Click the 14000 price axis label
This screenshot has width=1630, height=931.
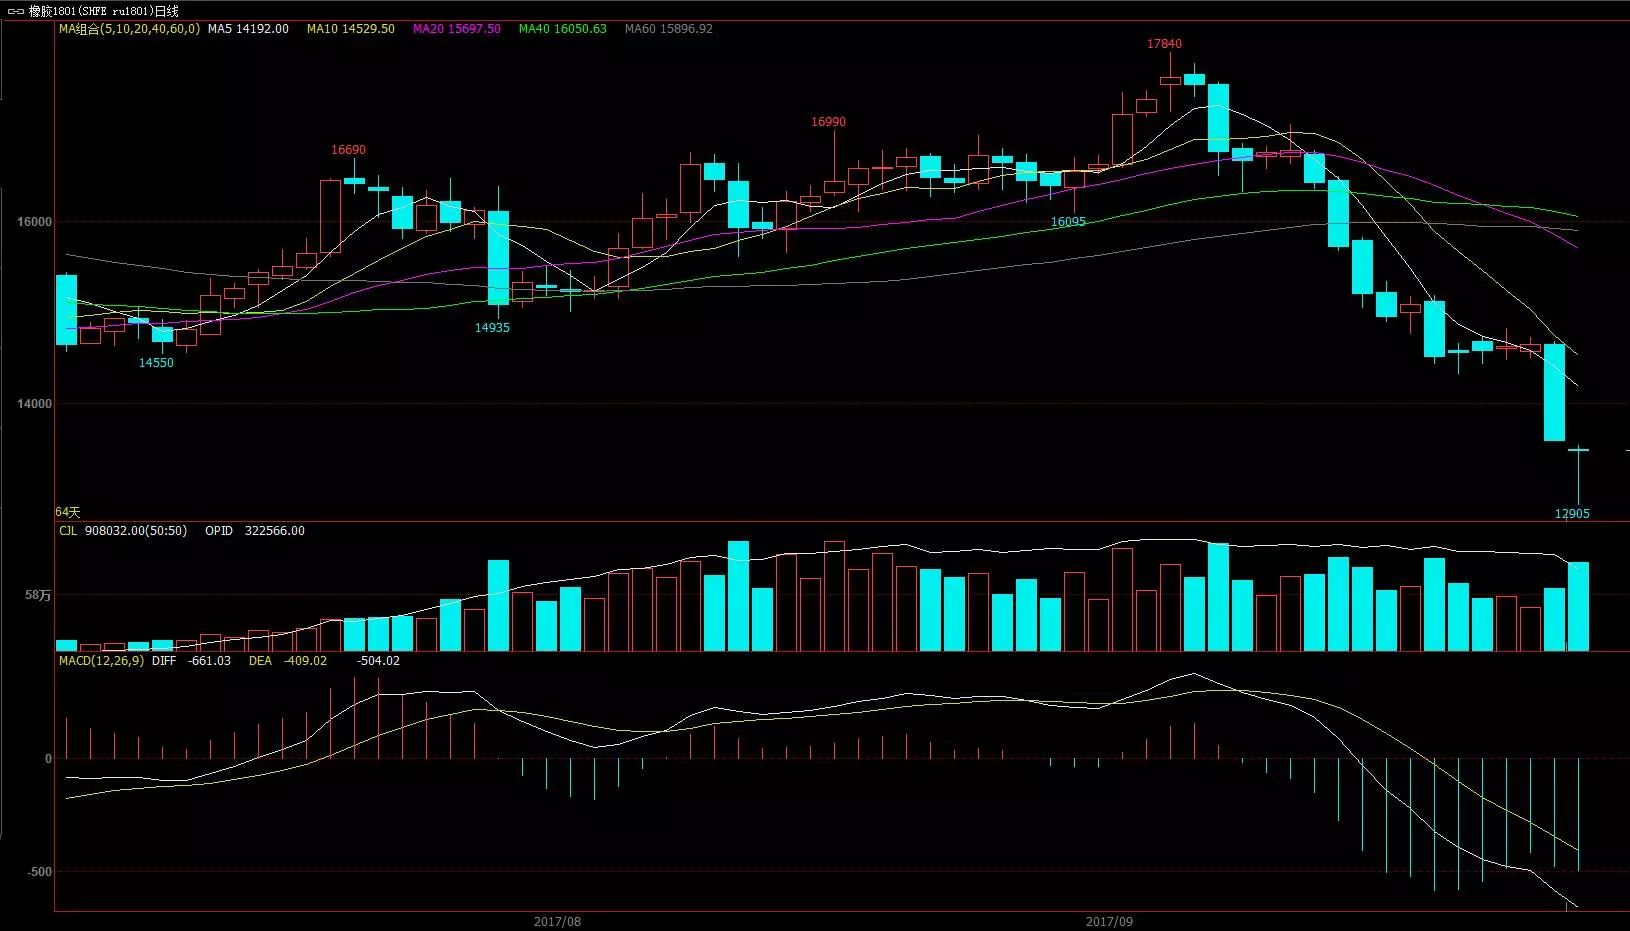35,404
